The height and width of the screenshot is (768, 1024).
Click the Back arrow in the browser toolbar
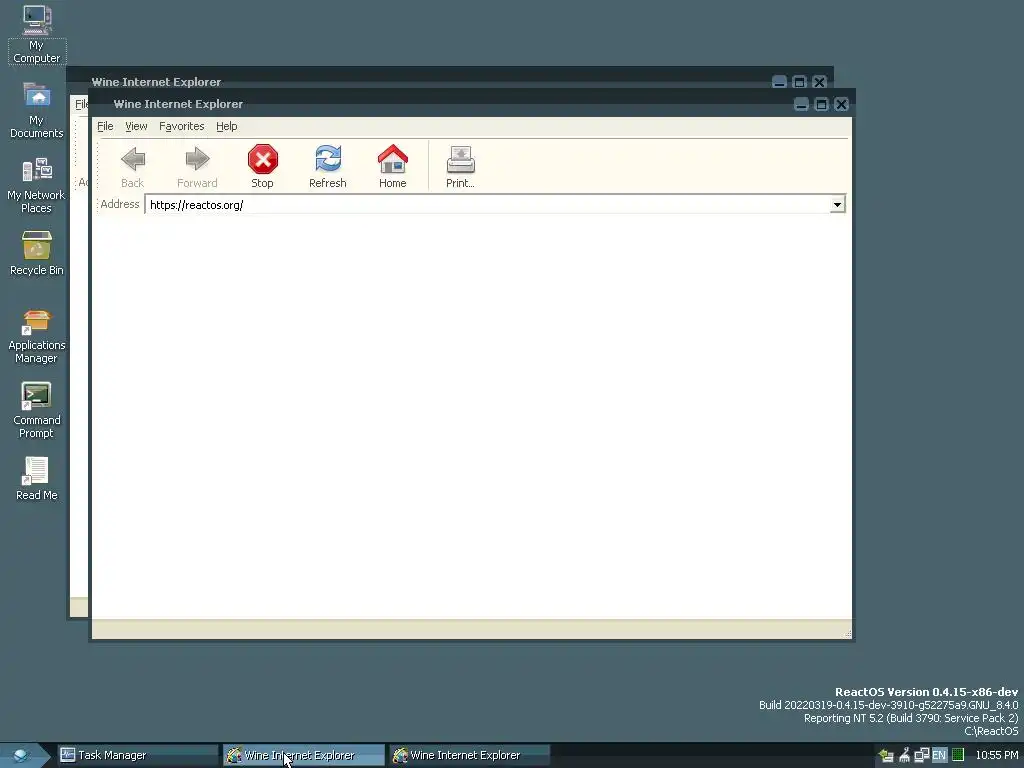point(133,167)
